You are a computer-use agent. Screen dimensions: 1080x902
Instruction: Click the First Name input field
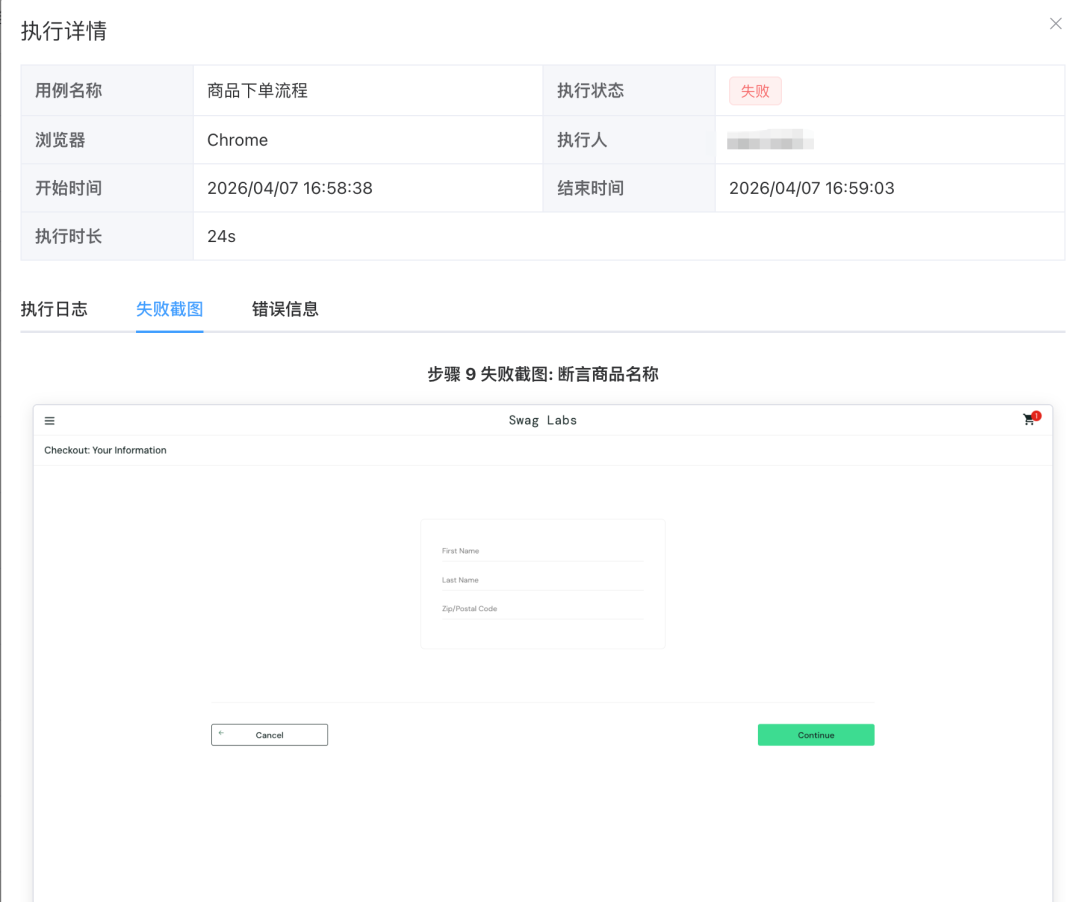click(x=542, y=551)
